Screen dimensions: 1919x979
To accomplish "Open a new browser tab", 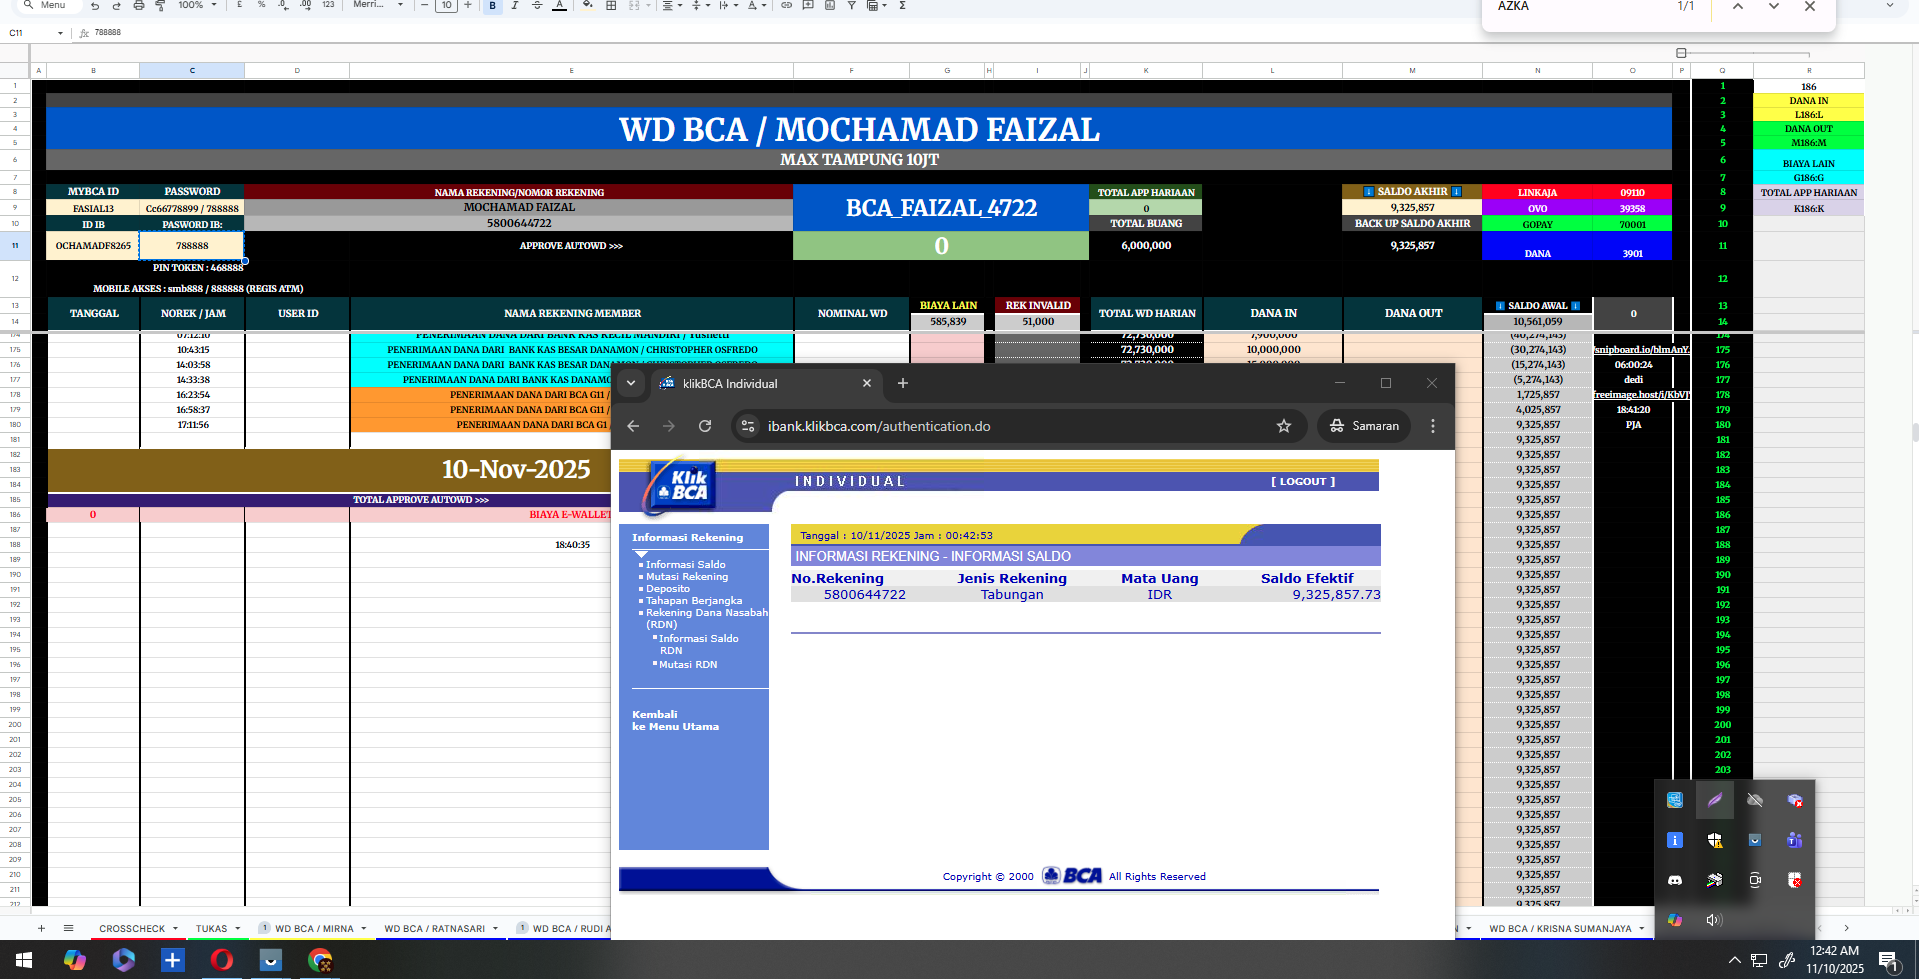I will click(x=903, y=383).
